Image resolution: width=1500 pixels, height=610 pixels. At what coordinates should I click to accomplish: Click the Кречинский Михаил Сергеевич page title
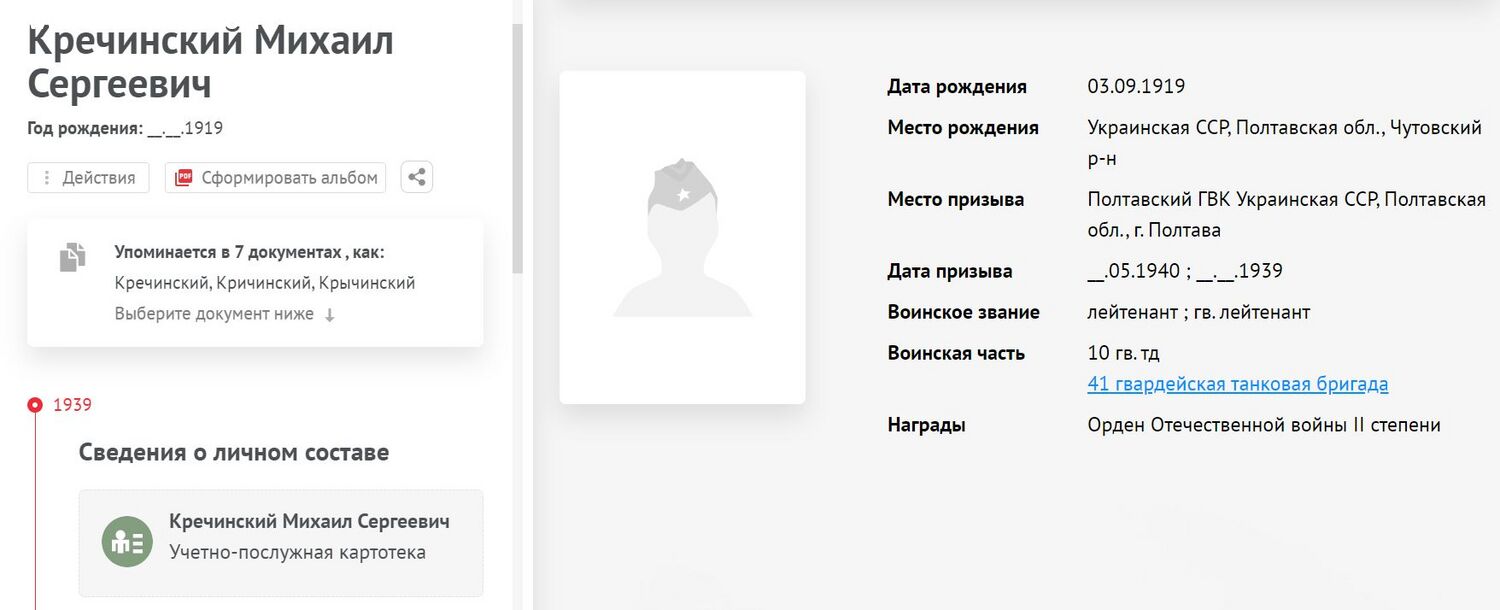tap(210, 62)
